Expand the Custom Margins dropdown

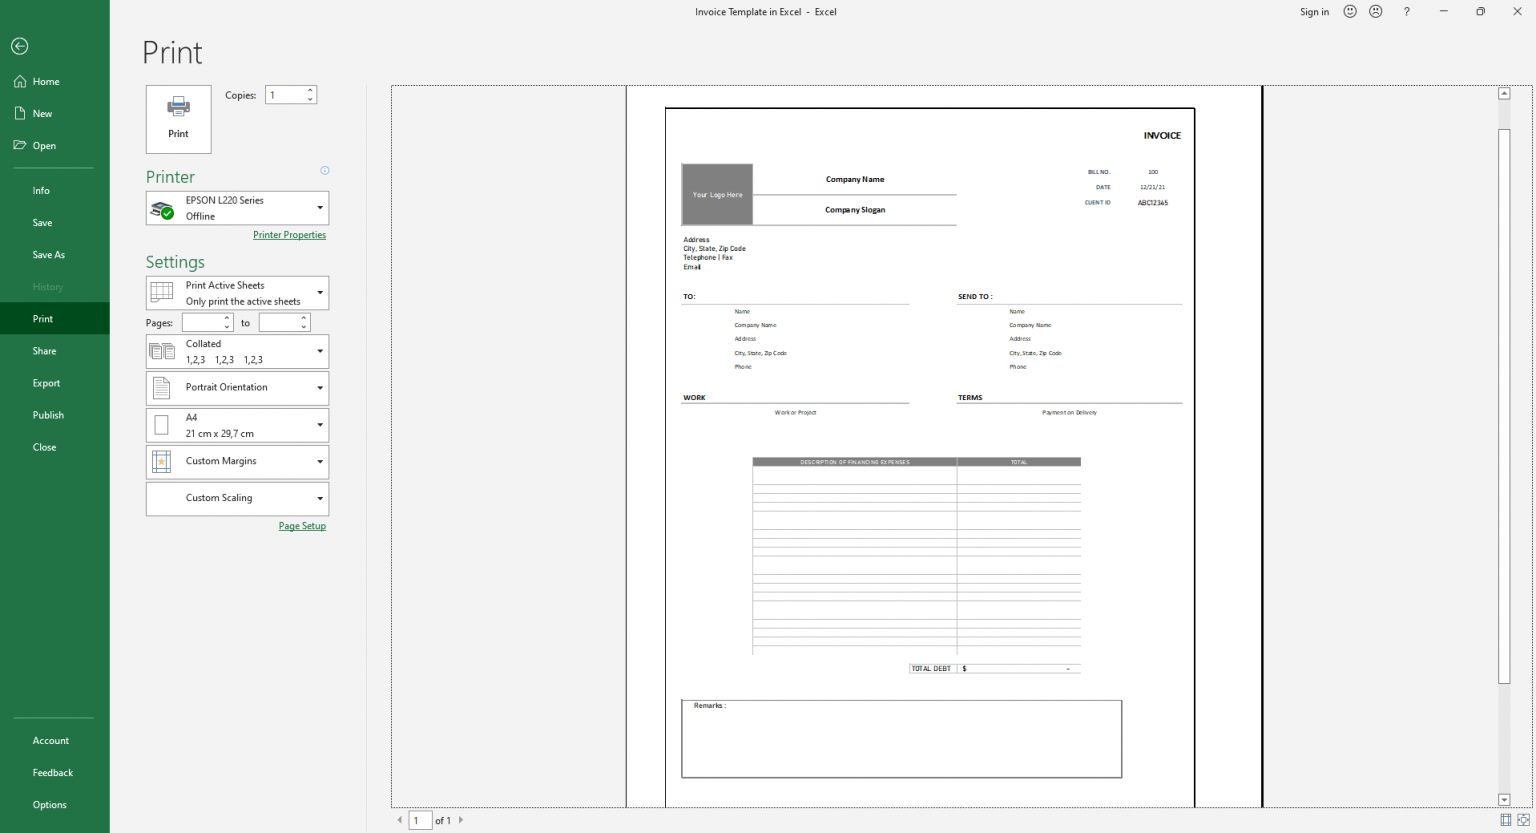pyautogui.click(x=319, y=461)
